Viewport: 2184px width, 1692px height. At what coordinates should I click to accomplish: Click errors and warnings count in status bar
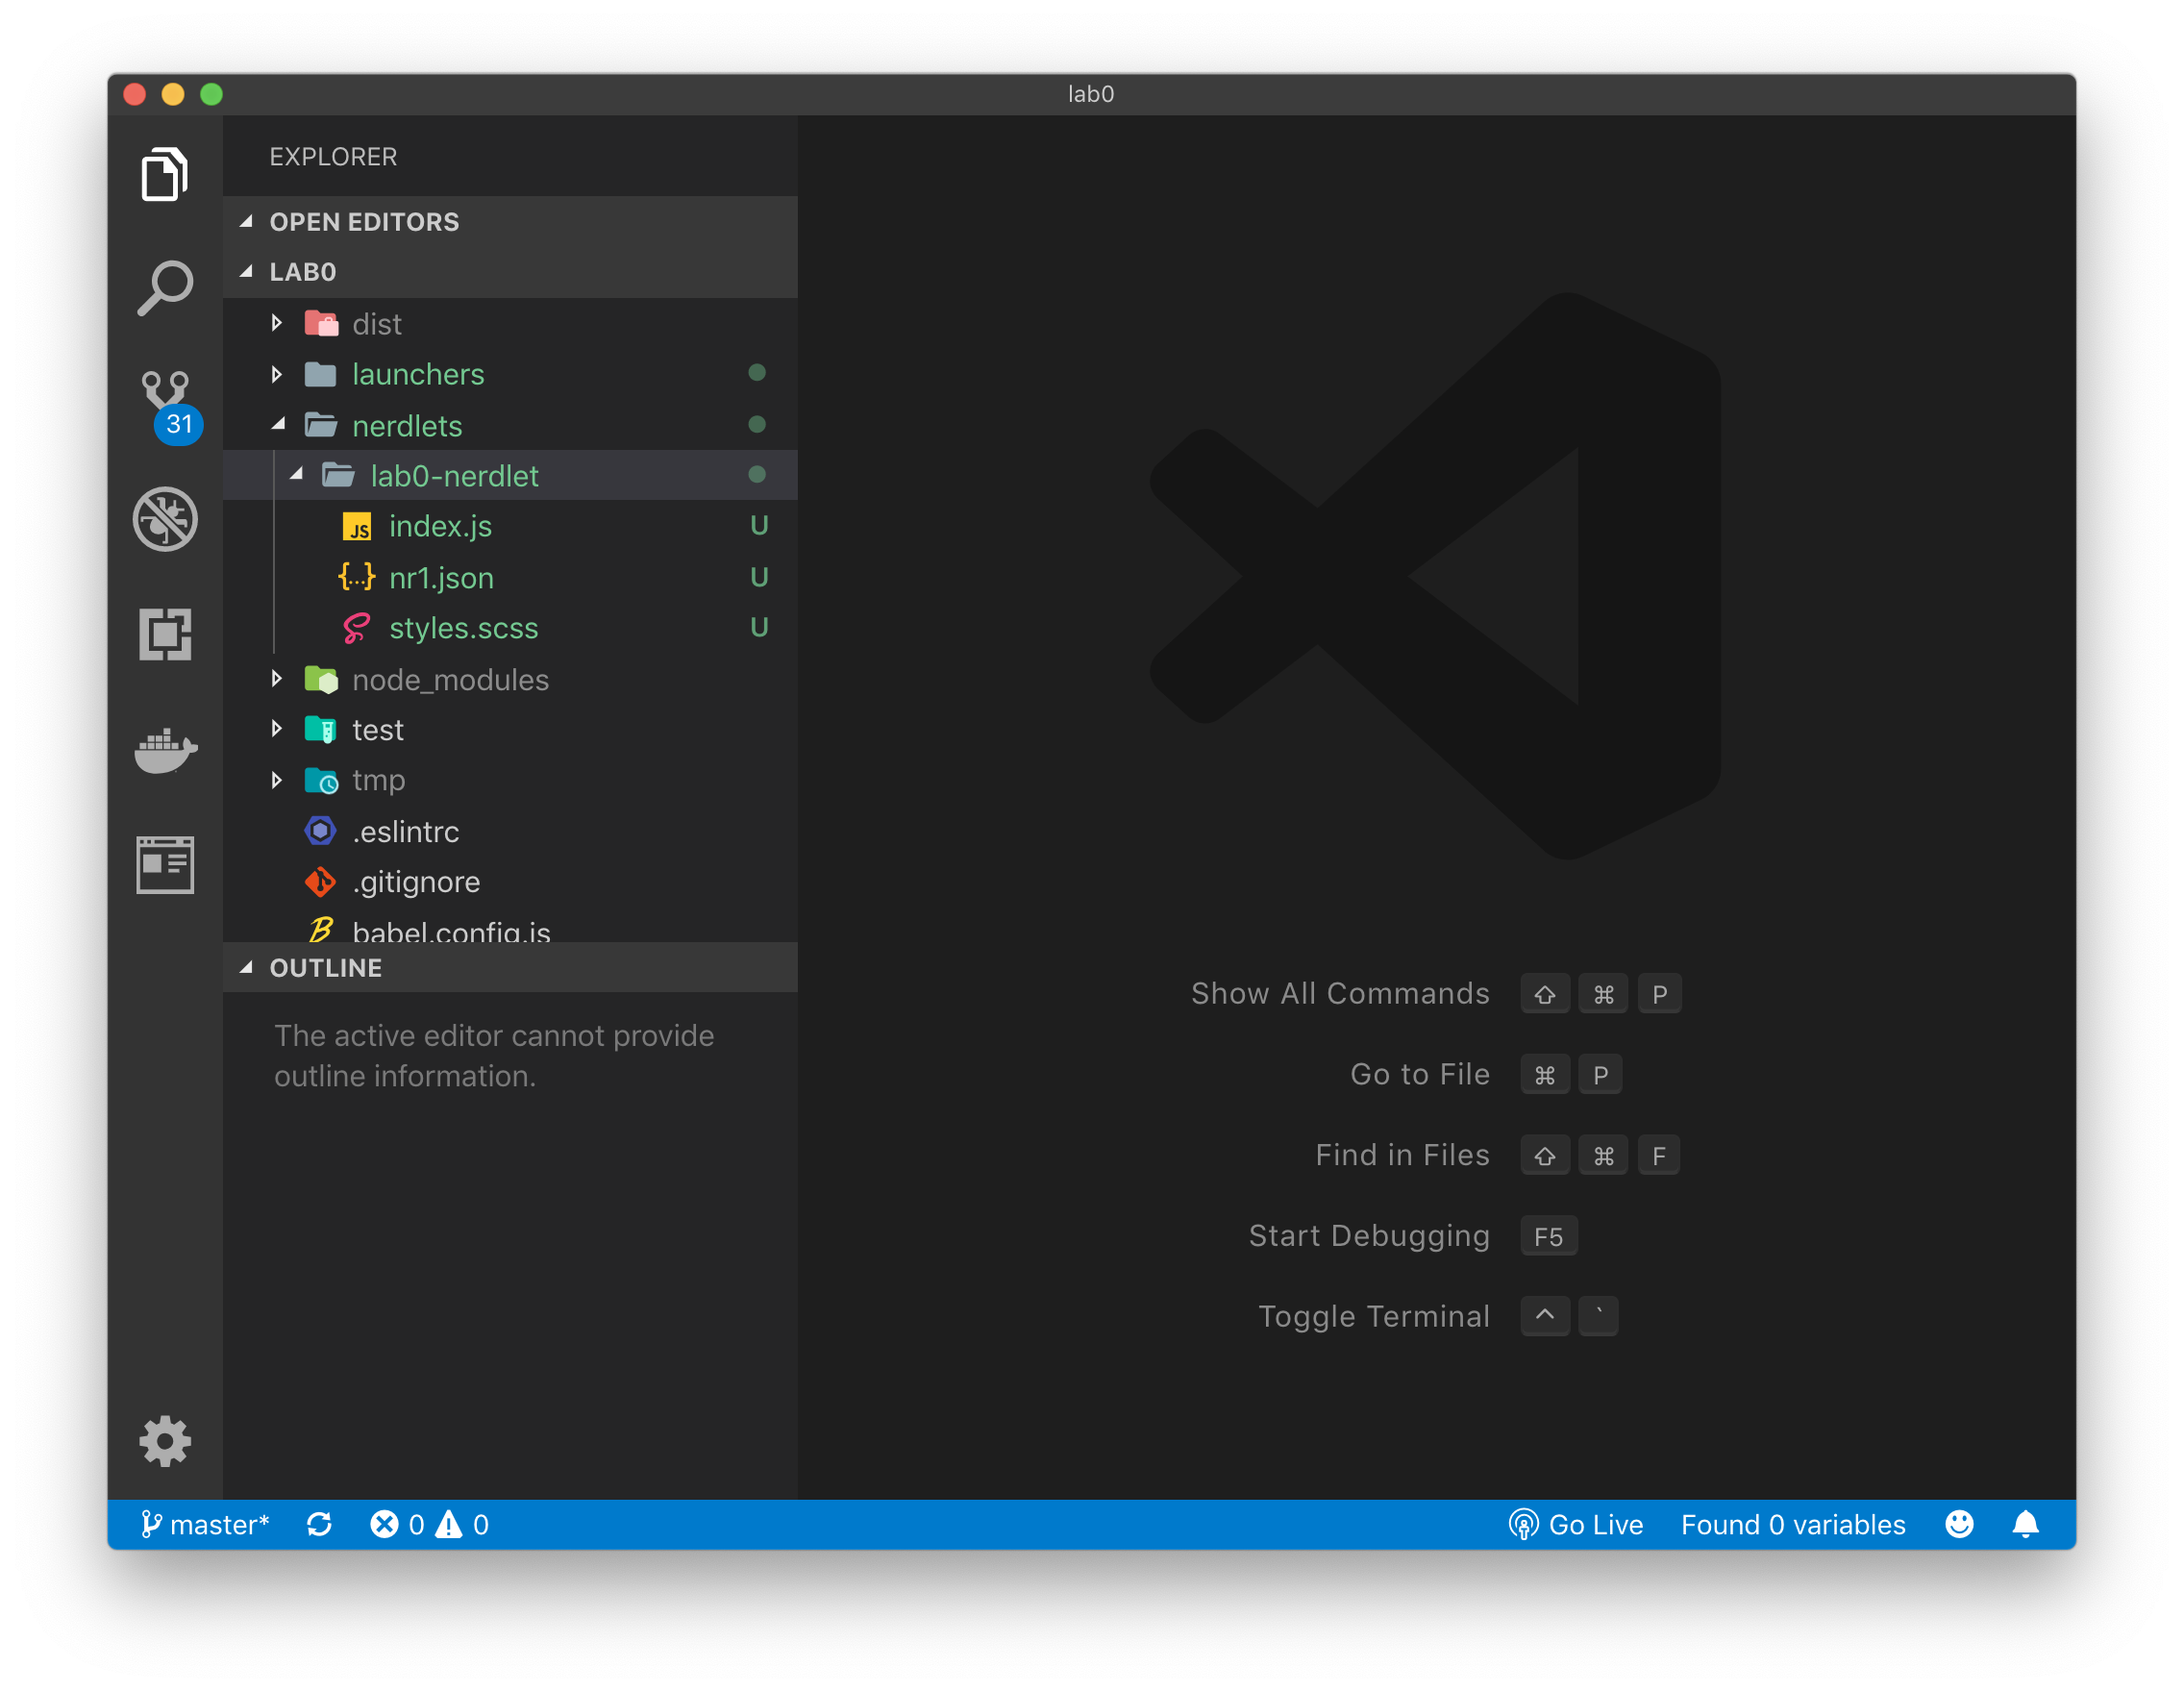pos(429,1524)
